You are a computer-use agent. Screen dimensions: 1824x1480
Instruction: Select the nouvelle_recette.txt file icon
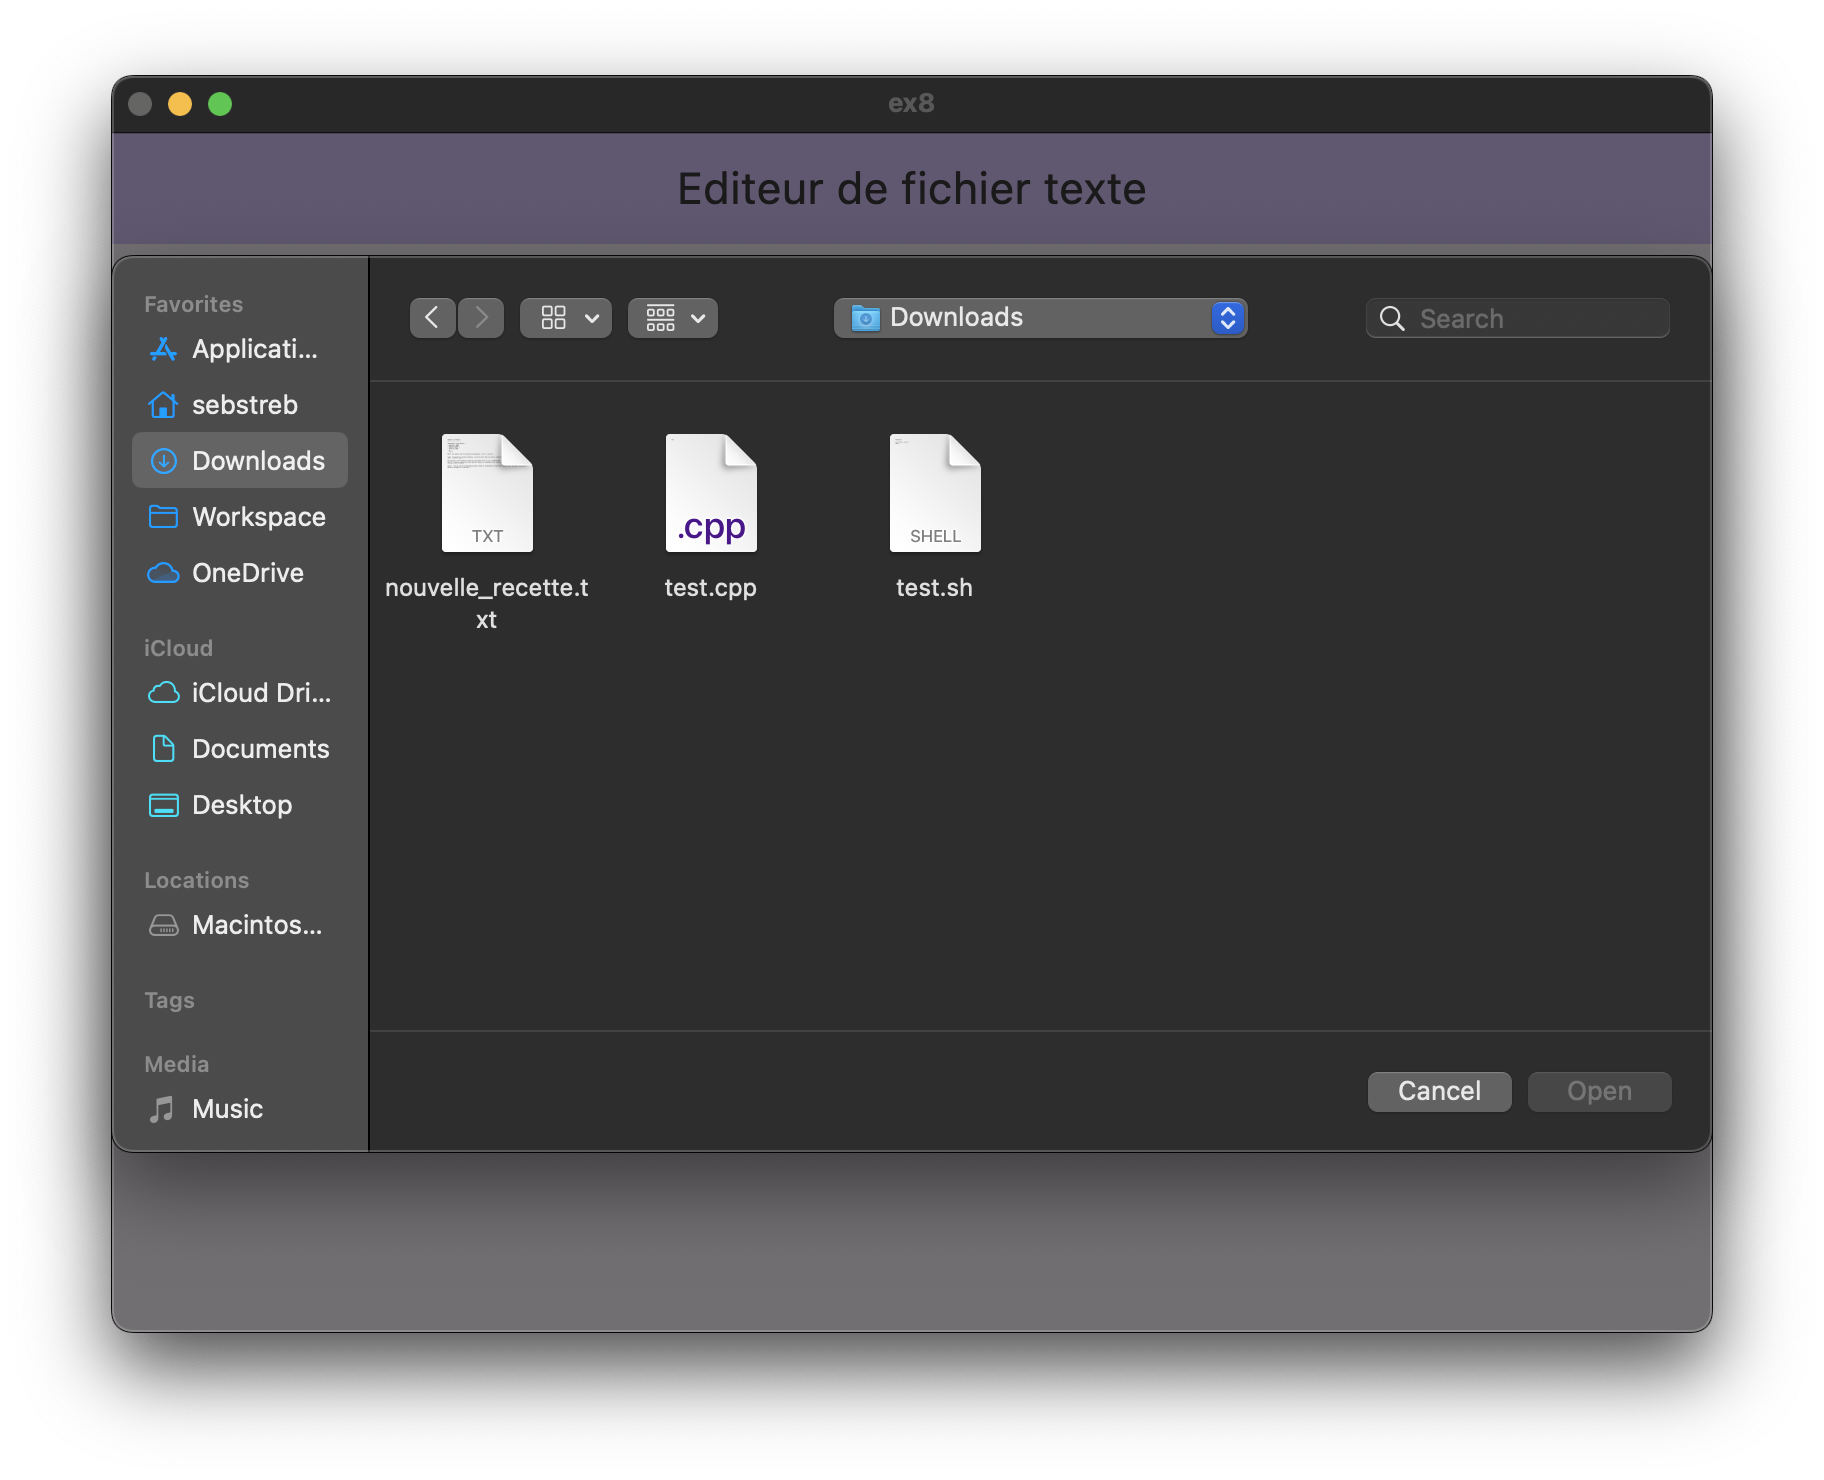point(487,493)
